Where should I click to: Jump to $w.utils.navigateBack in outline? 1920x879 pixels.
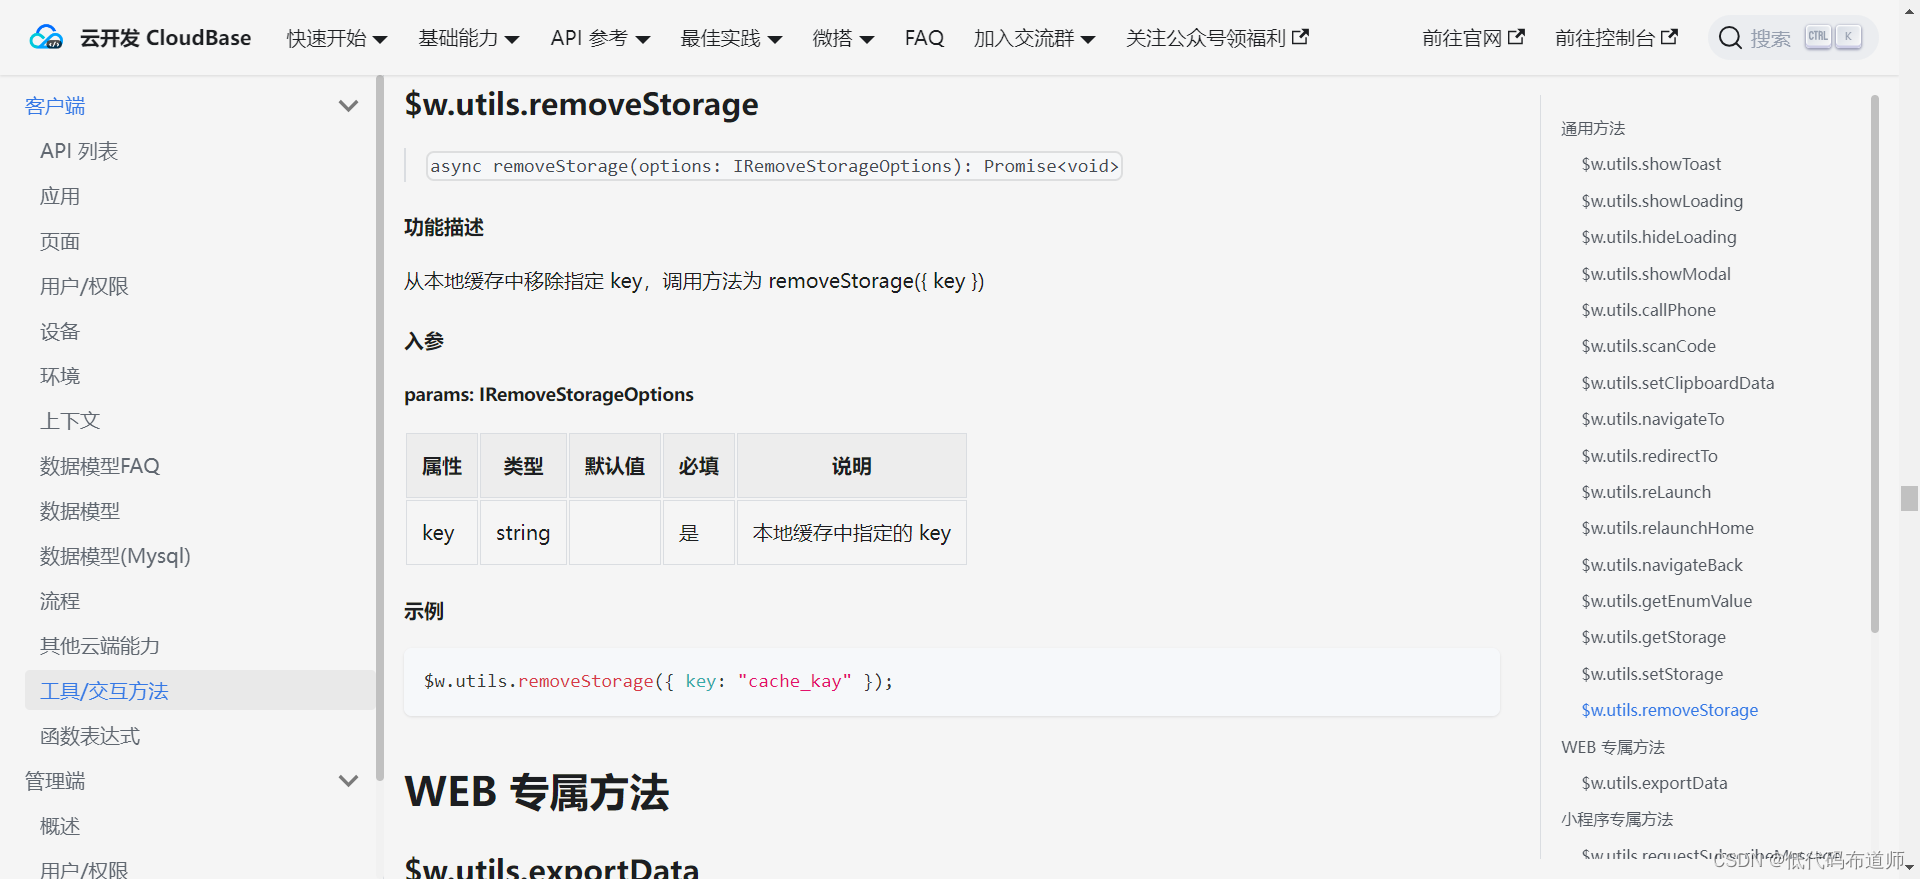[1662, 565]
